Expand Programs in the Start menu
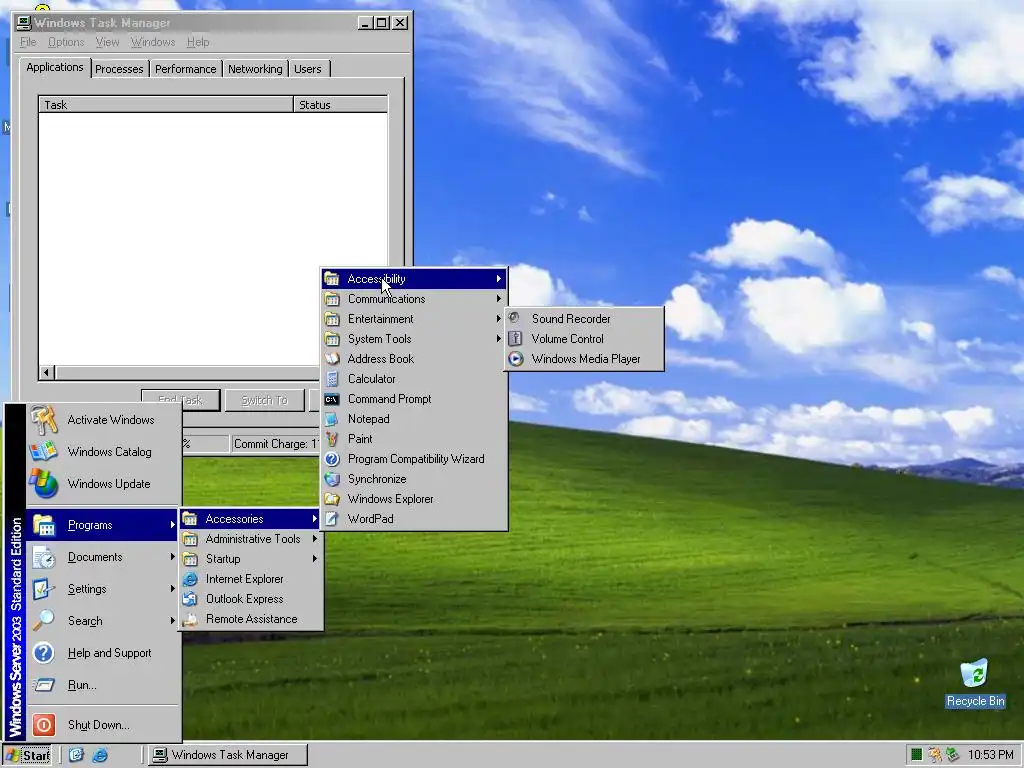1024x768 pixels. pos(103,525)
